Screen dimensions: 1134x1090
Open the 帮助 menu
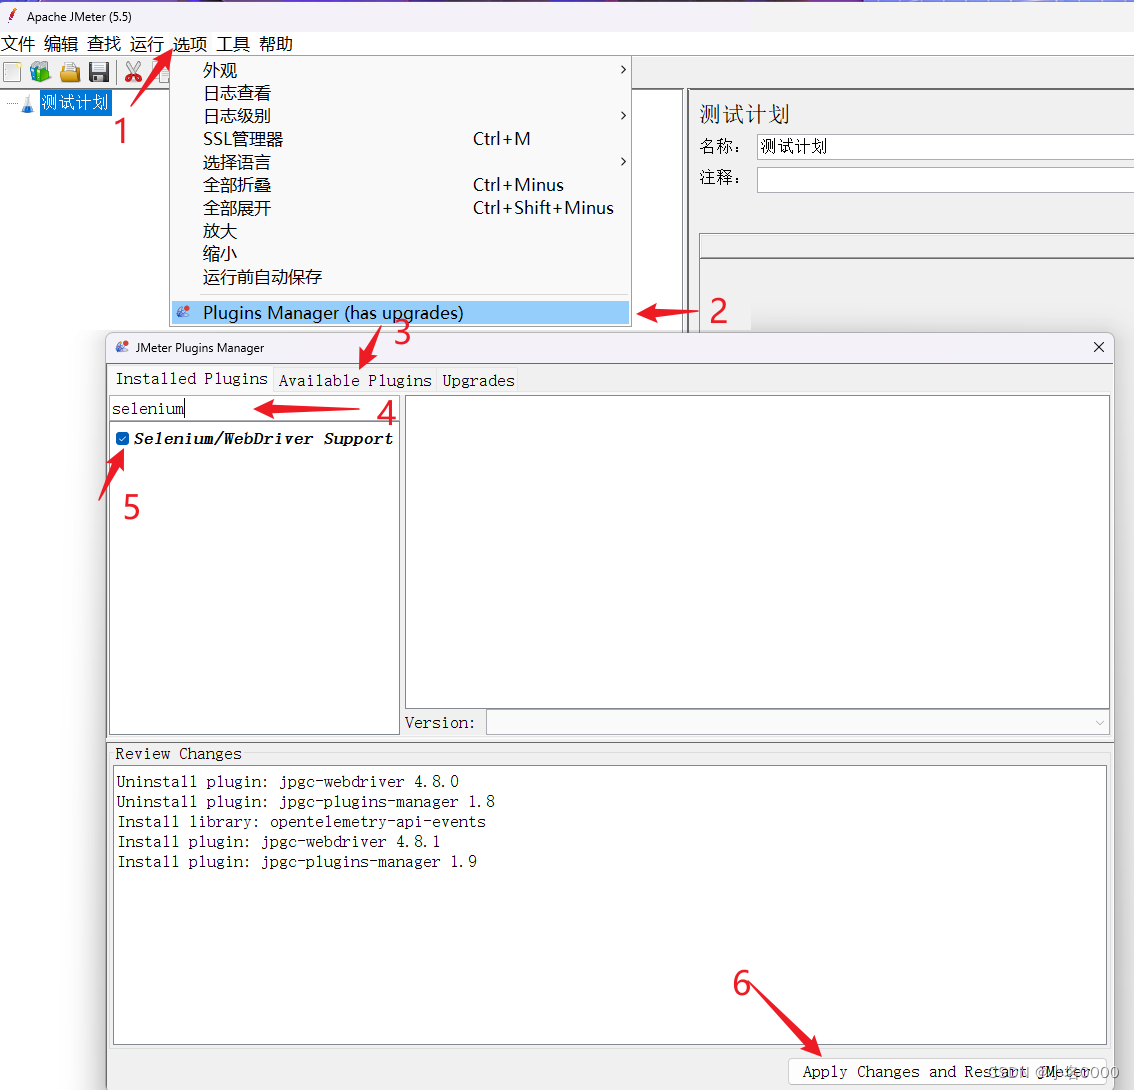click(x=276, y=44)
